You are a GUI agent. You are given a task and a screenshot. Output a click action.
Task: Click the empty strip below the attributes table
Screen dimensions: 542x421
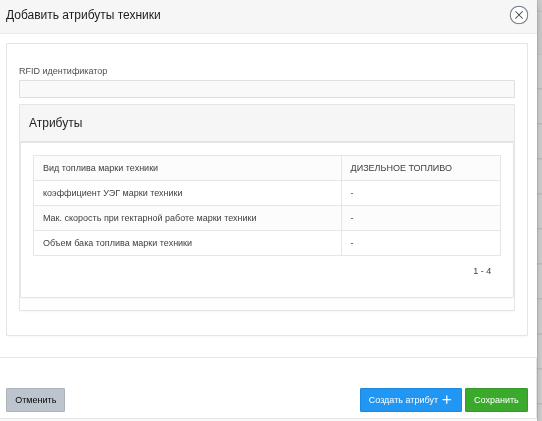coord(267,304)
